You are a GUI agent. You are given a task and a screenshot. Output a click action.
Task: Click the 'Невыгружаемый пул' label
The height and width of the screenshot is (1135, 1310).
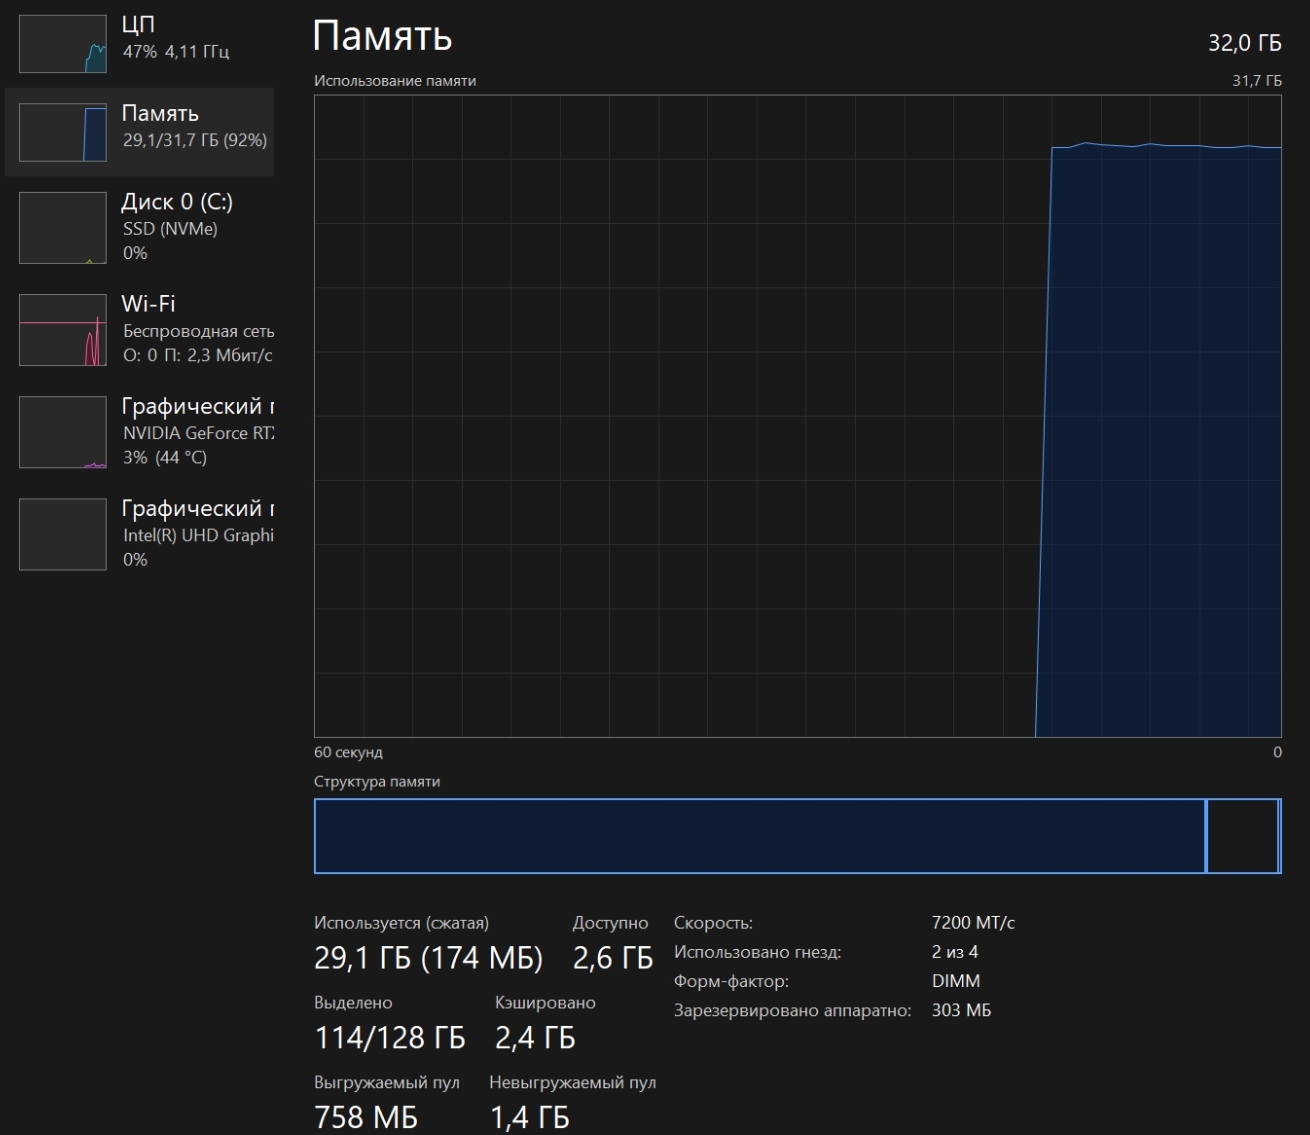click(573, 1083)
